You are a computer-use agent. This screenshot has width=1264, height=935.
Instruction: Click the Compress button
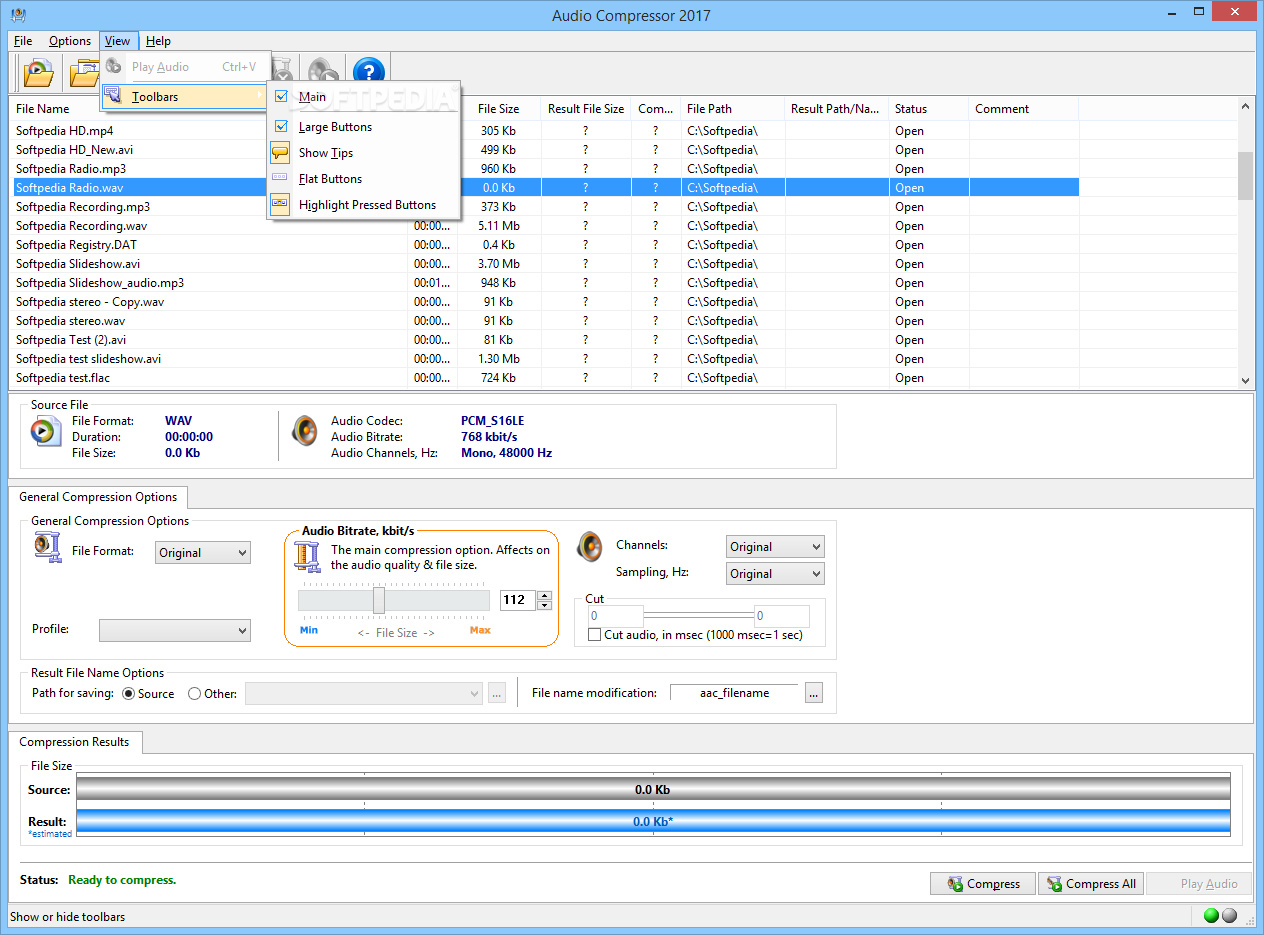[x=983, y=884]
